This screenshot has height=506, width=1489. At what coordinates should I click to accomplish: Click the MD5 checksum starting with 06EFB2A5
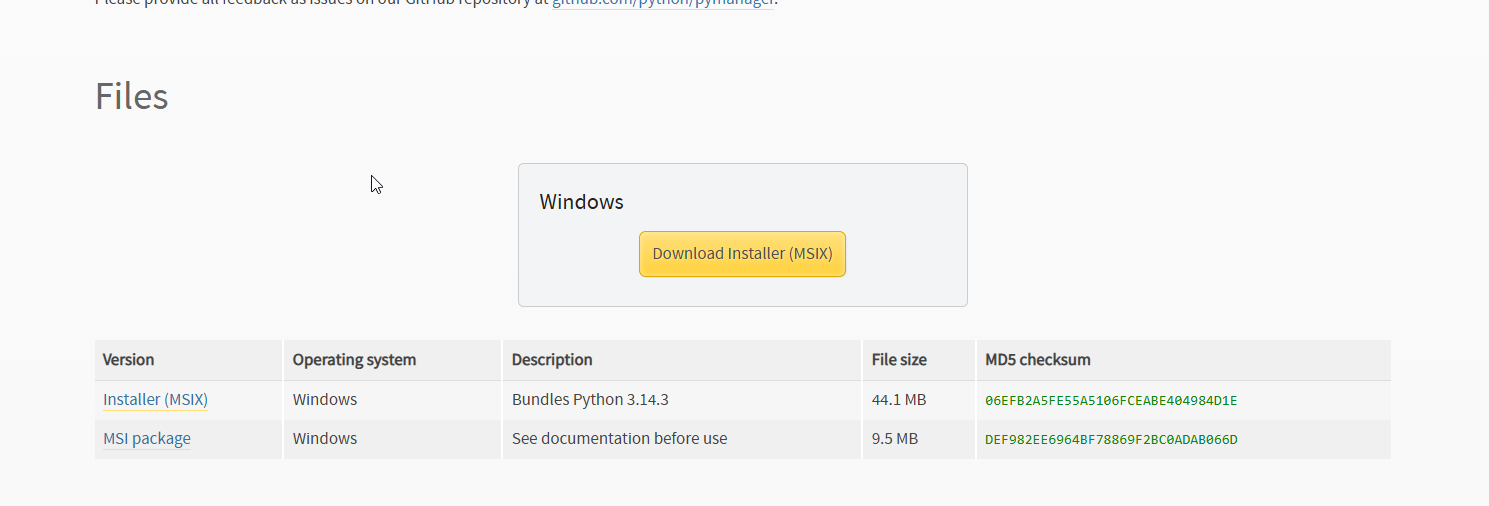click(x=1111, y=401)
